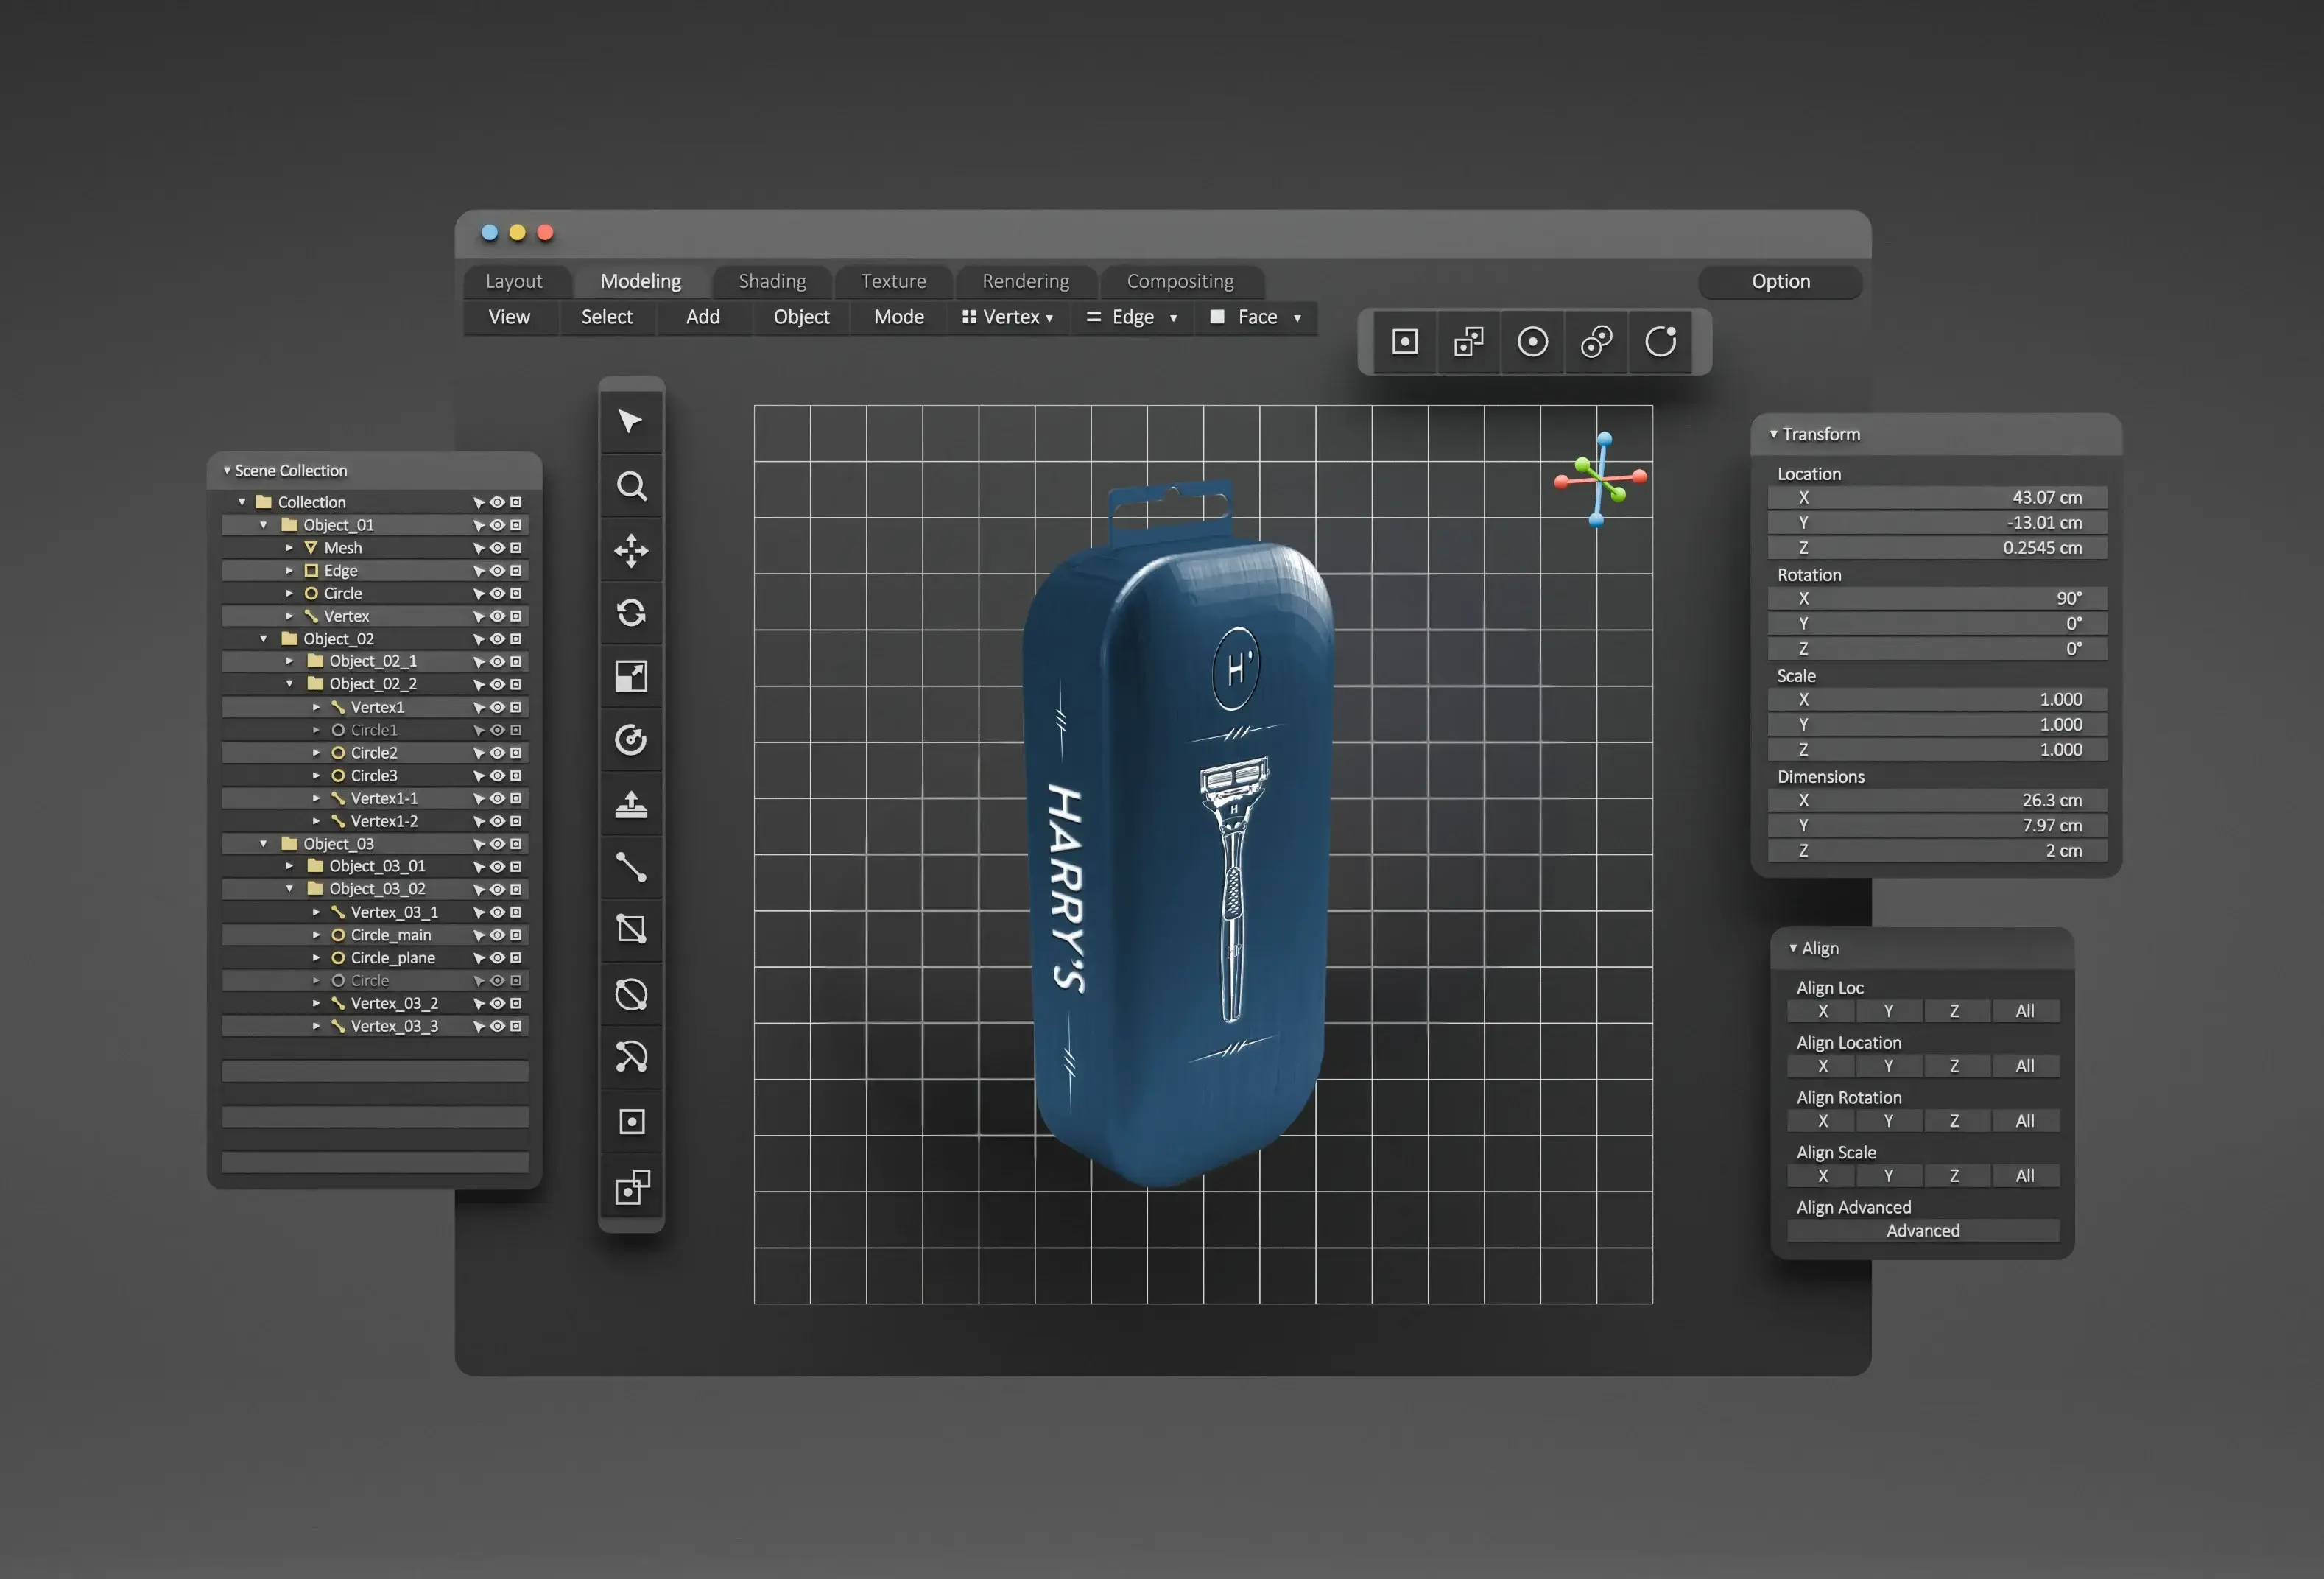Select the Vertex1-1 outliner row
The width and height of the screenshot is (2324, 1579).
tap(375, 798)
